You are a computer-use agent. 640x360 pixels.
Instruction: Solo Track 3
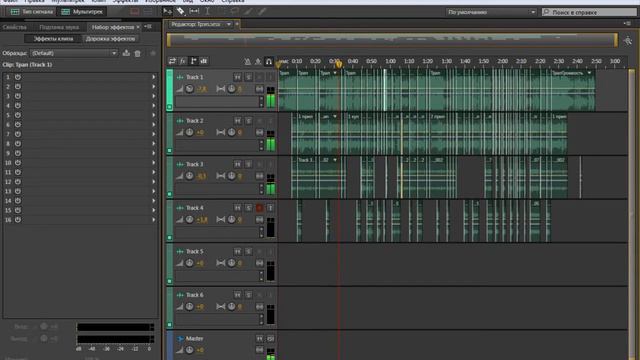248,164
